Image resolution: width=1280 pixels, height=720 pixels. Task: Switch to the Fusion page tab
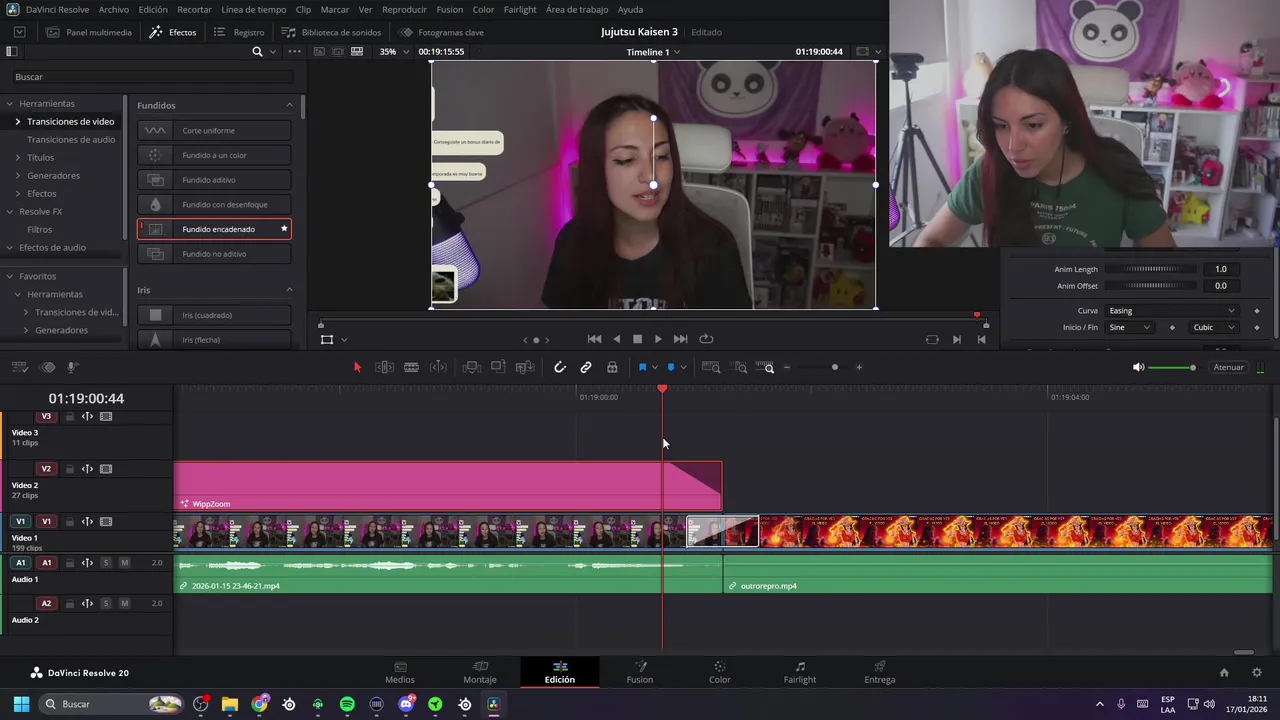pyautogui.click(x=640, y=673)
